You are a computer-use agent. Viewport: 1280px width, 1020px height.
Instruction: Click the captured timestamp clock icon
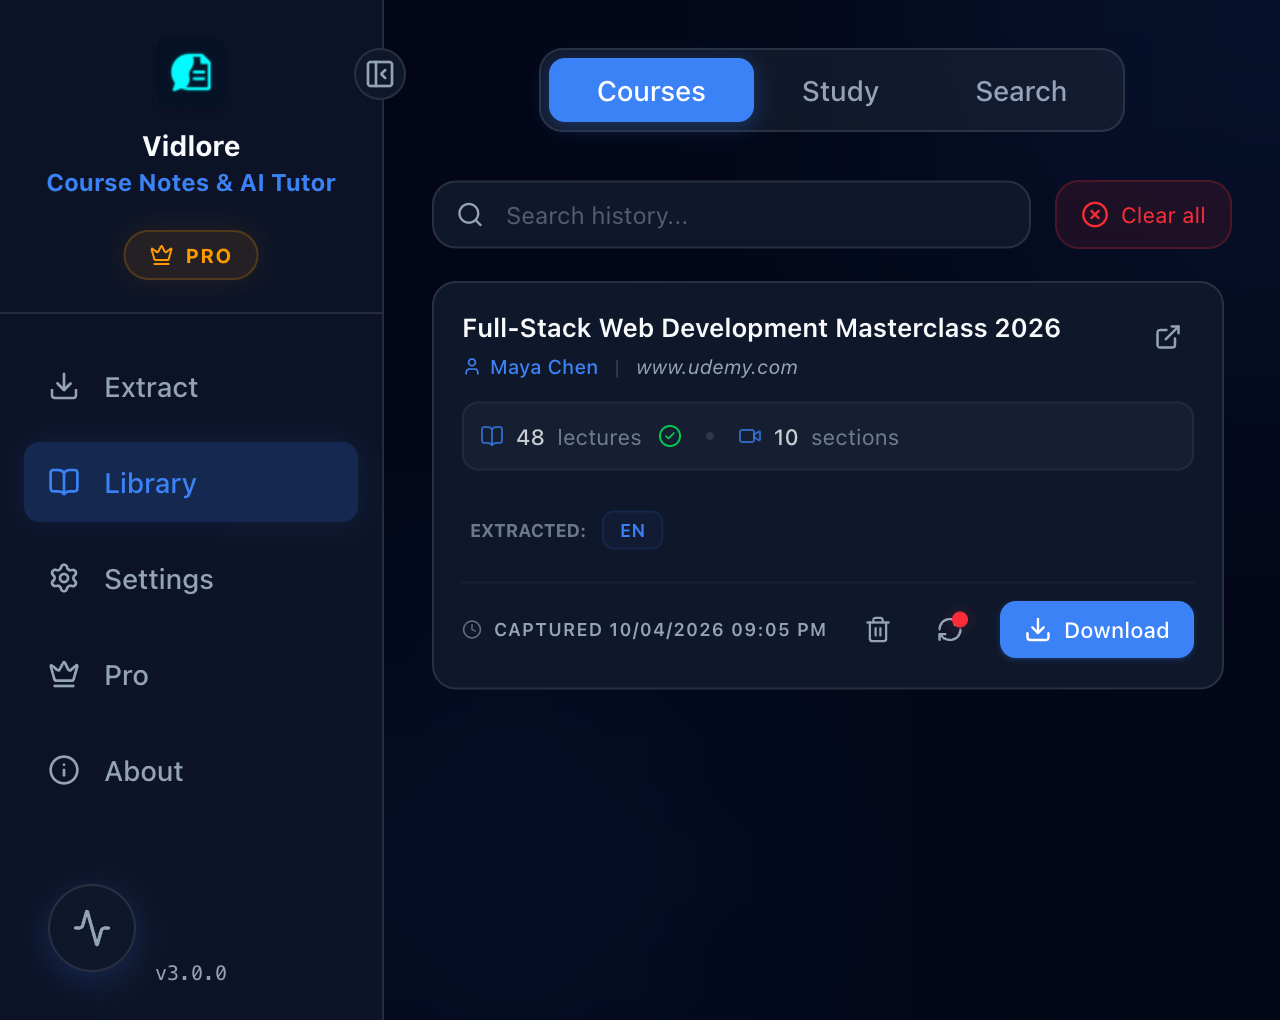[x=472, y=629]
